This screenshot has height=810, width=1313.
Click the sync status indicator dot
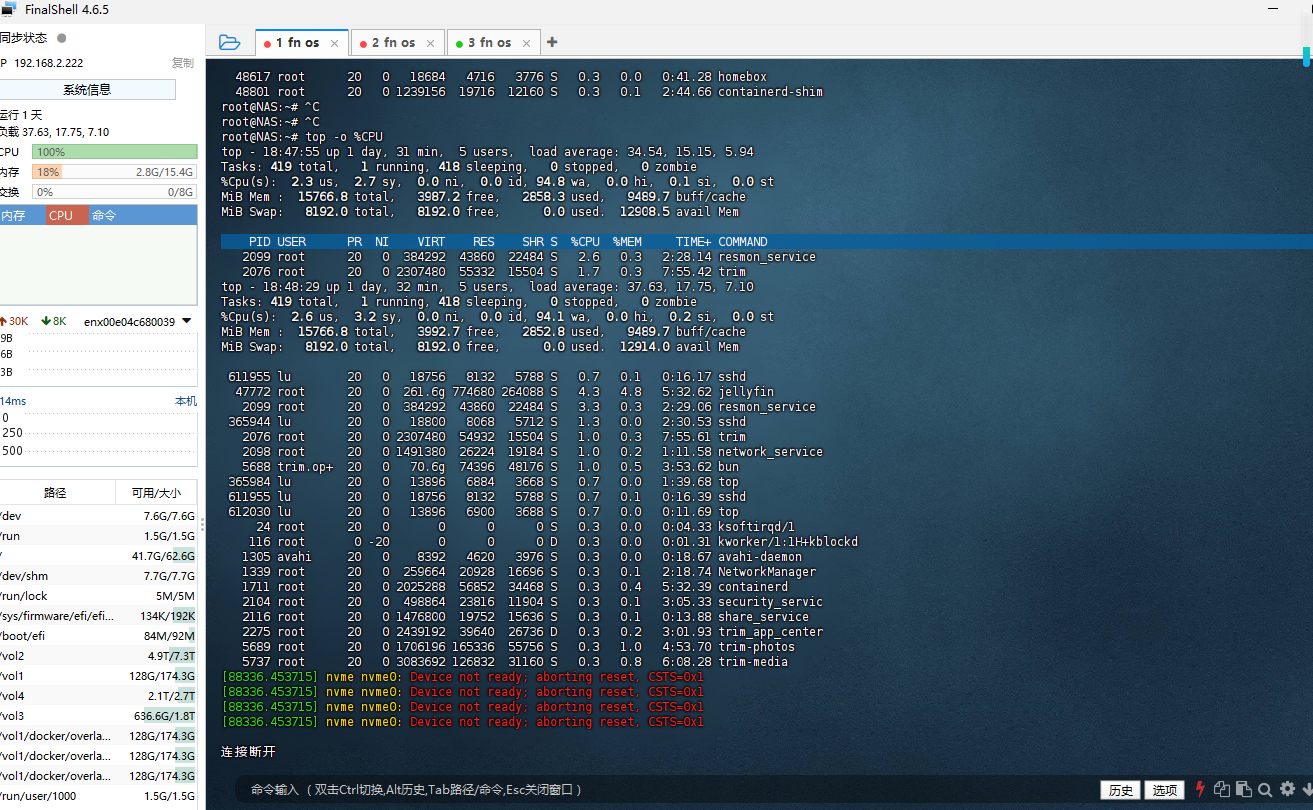point(62,38)
